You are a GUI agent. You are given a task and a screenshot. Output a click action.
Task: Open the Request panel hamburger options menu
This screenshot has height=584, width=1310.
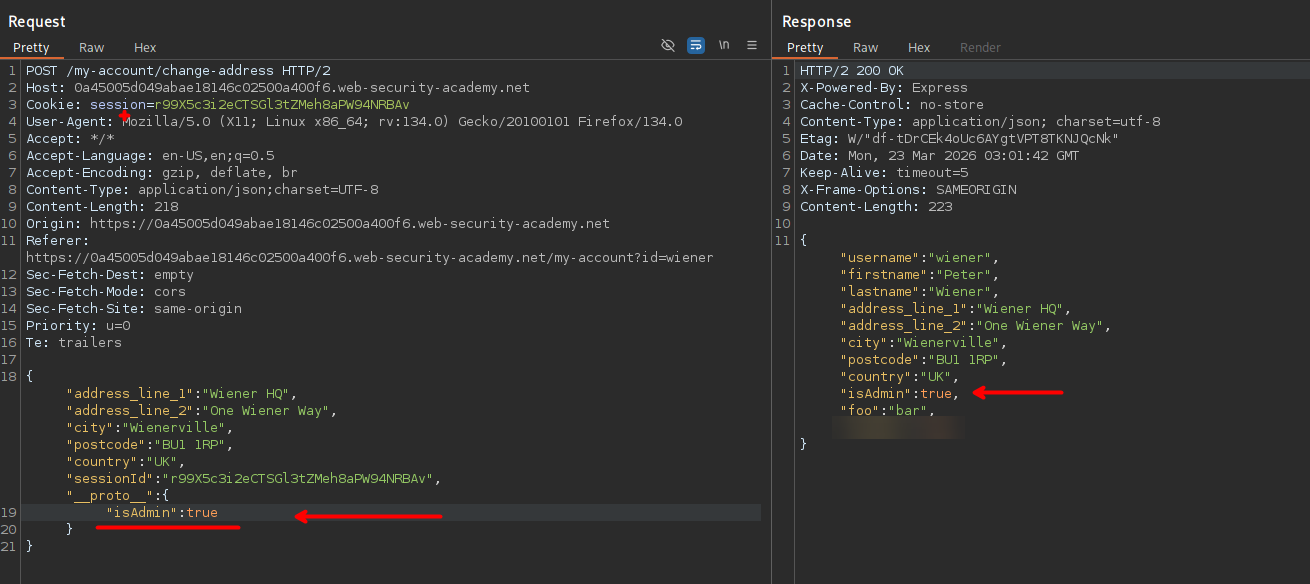click(x=752, y=45)
